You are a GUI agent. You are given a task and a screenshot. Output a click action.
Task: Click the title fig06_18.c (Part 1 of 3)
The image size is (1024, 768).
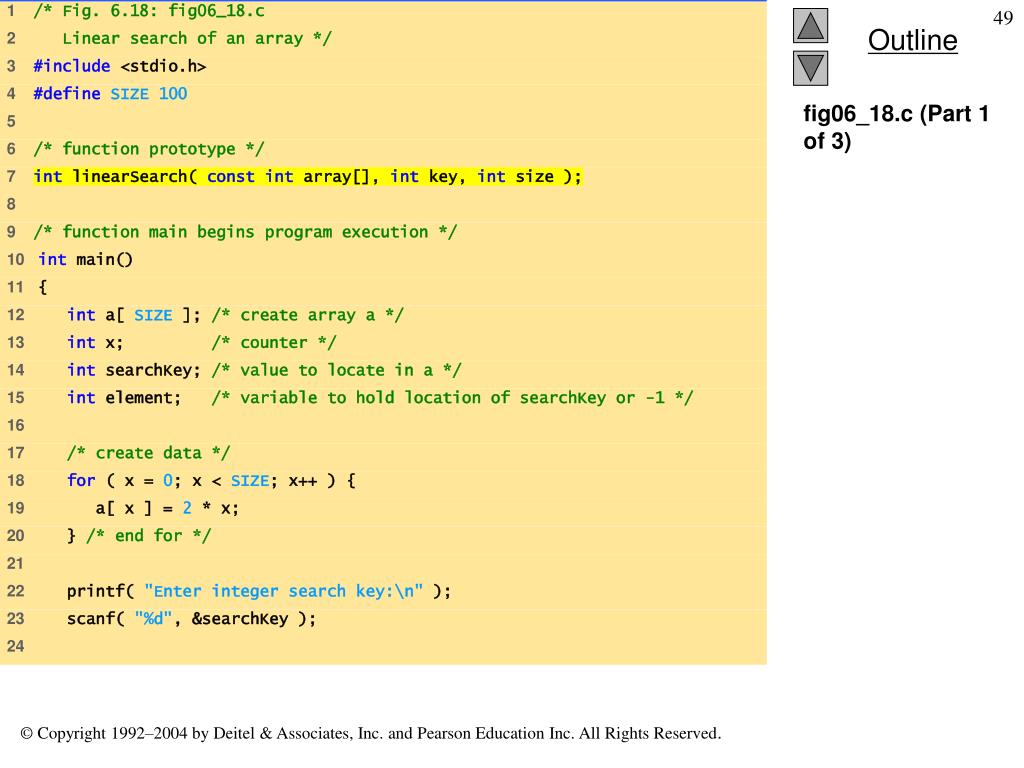click(895, 127)
